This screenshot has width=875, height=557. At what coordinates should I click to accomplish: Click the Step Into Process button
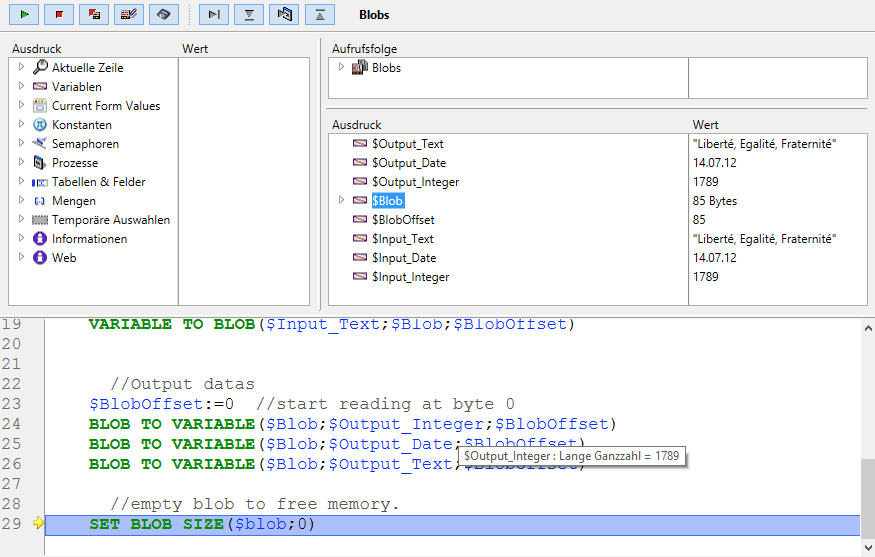coord(284,14)
